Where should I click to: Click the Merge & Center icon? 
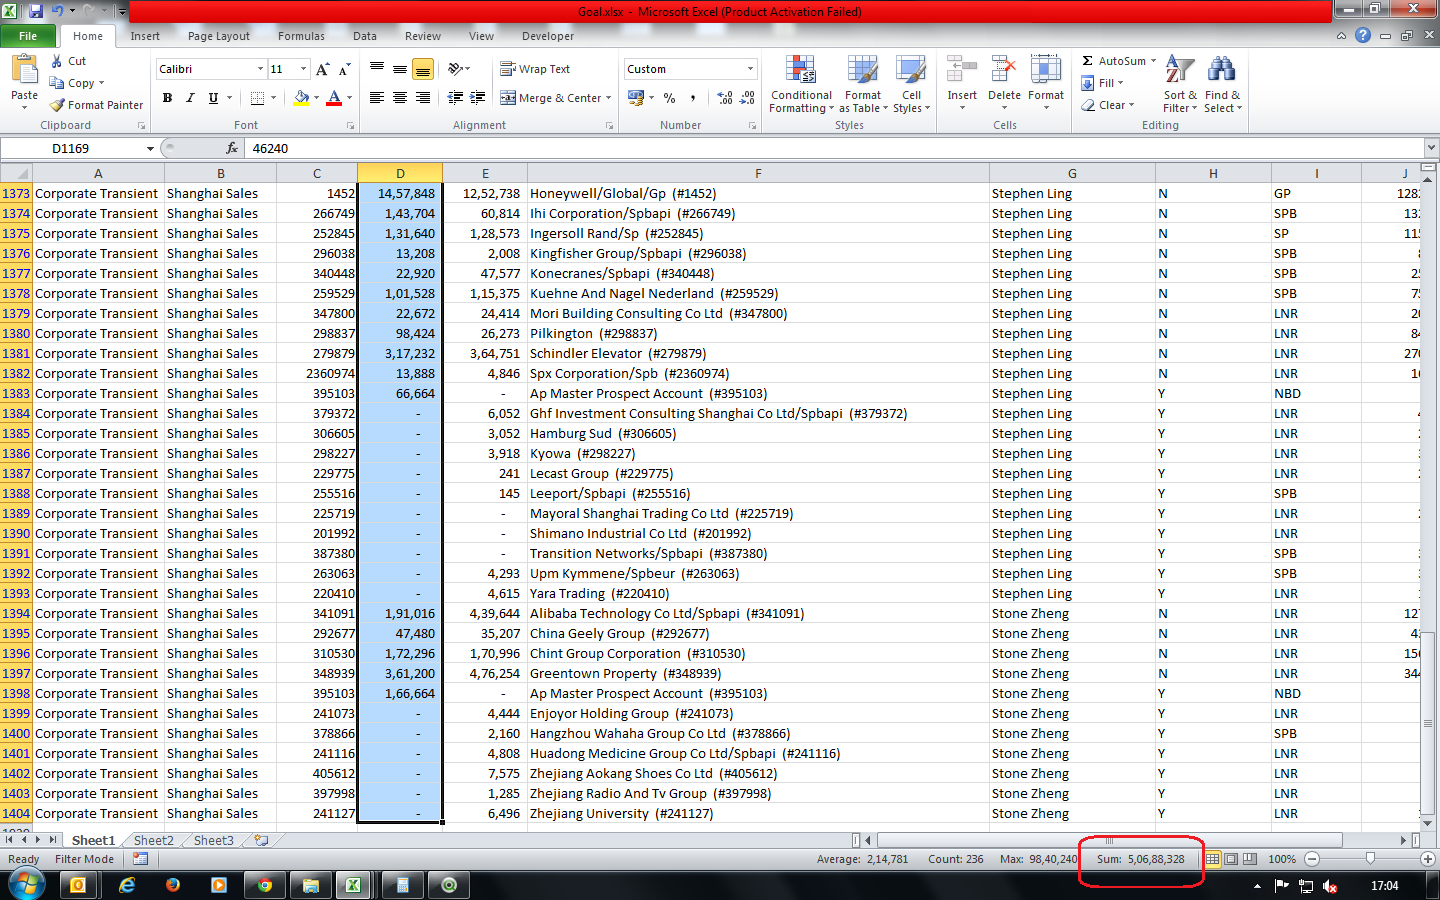pos(508,98)
